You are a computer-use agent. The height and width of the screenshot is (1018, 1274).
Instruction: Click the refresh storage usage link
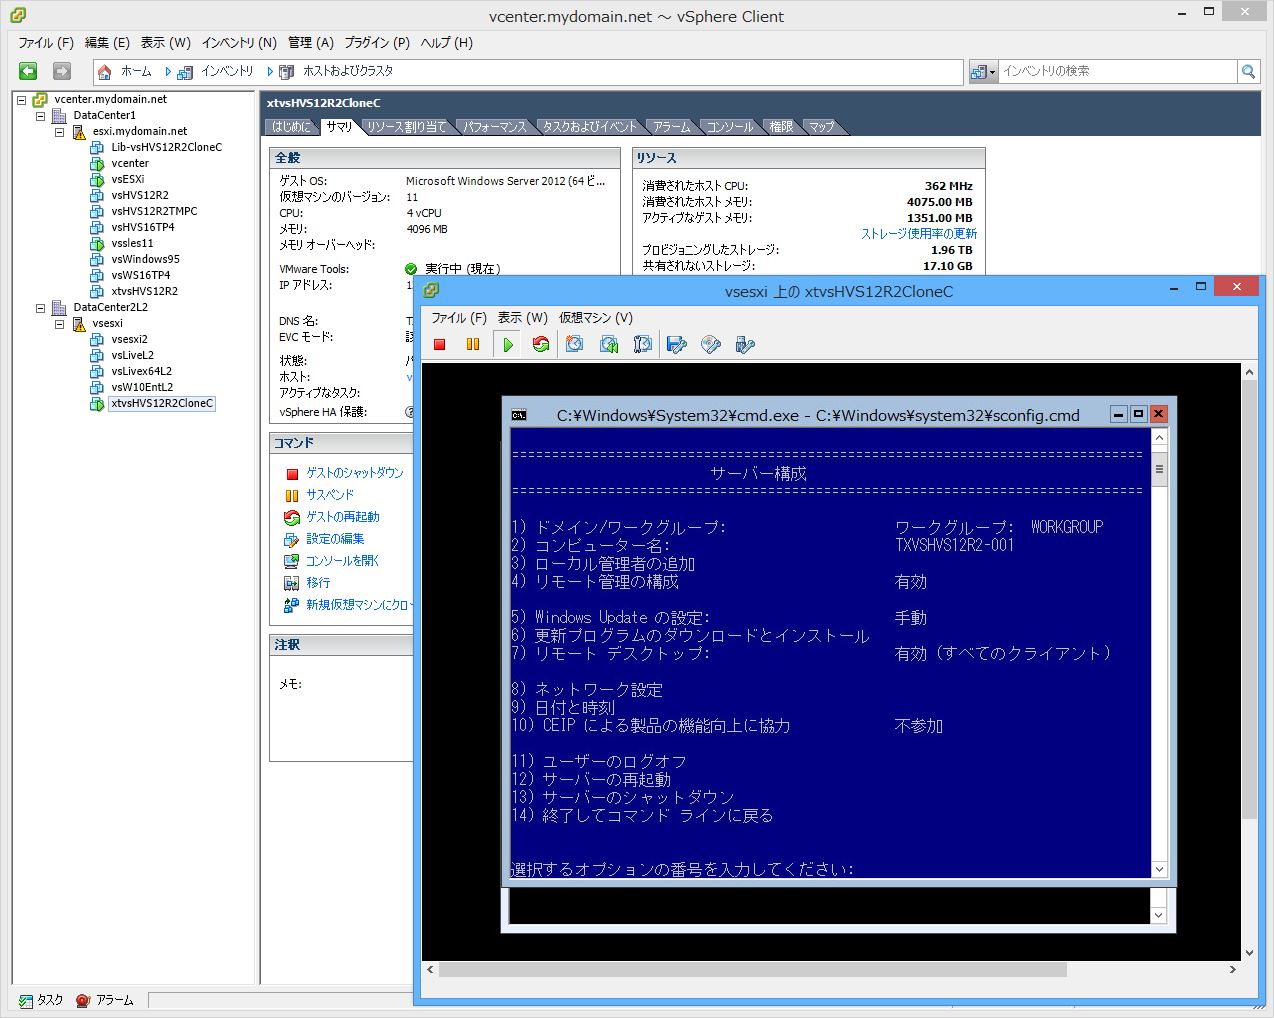pos(919,234)
